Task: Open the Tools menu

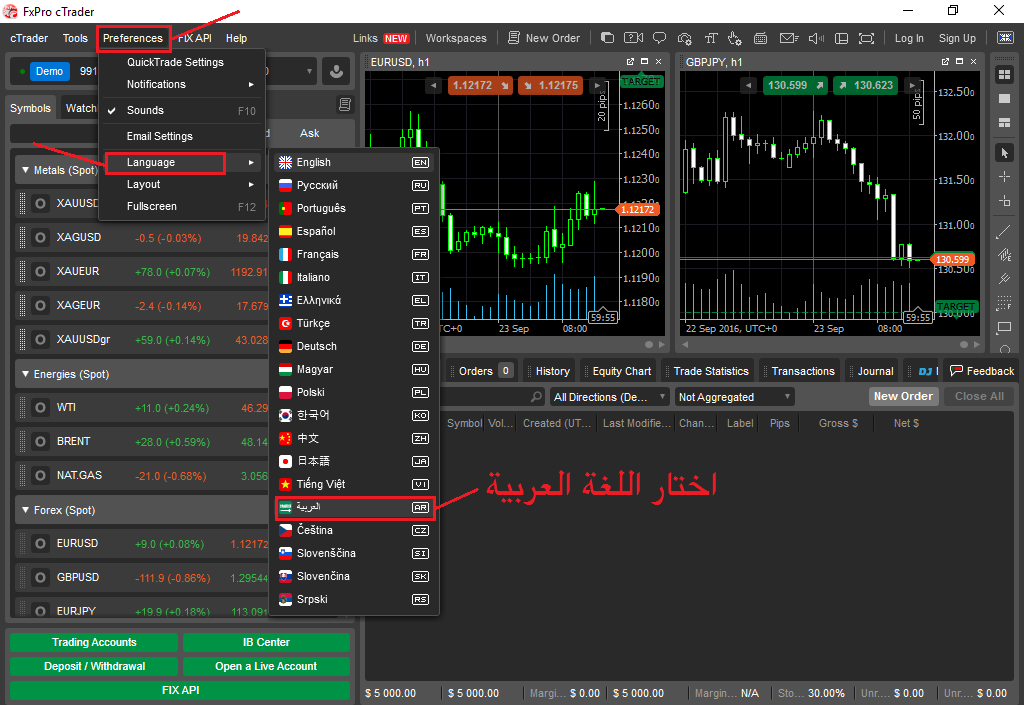Action: pos(75,39)
